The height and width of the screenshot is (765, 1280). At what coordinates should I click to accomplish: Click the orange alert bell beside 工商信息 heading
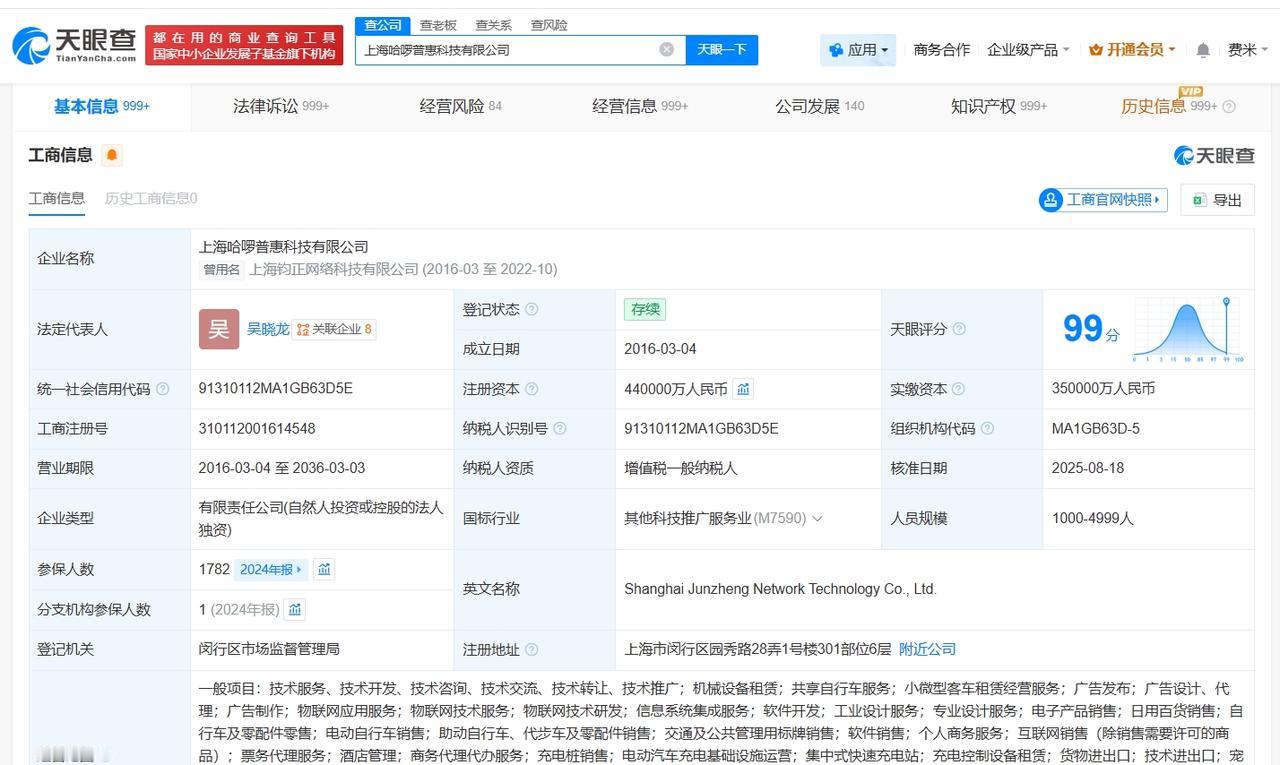[112, 154]
